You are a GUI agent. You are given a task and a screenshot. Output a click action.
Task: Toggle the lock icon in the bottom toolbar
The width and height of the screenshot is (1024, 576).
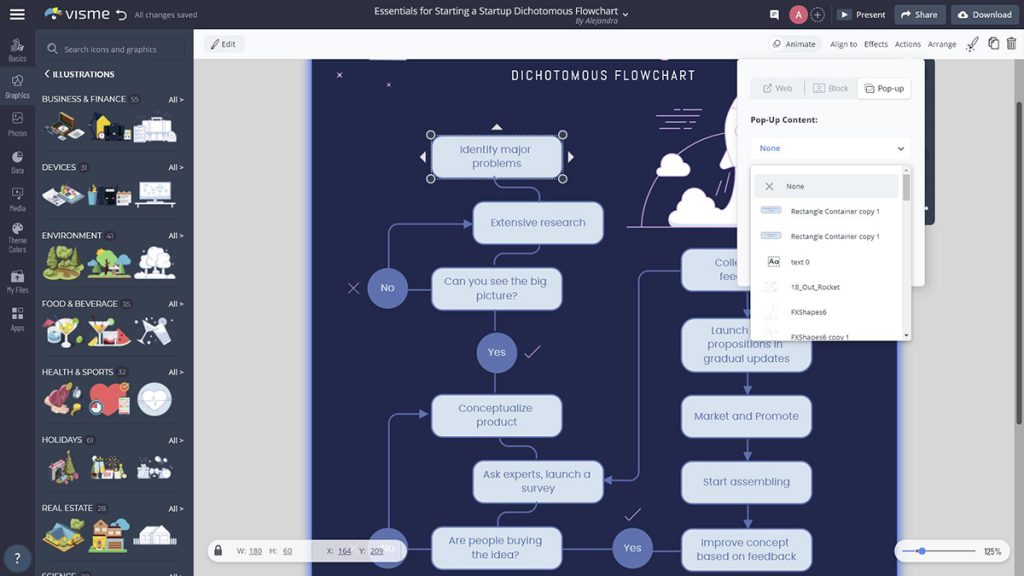click(217, 550)
